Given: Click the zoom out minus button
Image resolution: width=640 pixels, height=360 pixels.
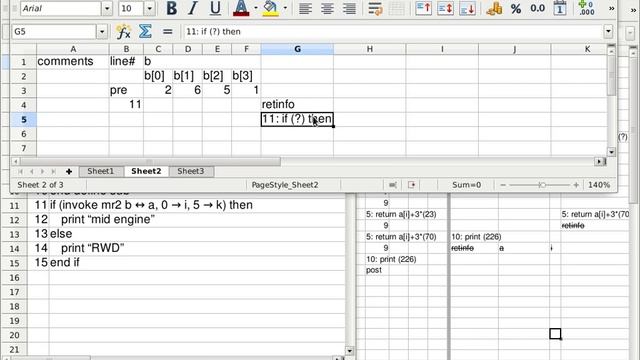Looking at the screenshot, I should 503,185.
